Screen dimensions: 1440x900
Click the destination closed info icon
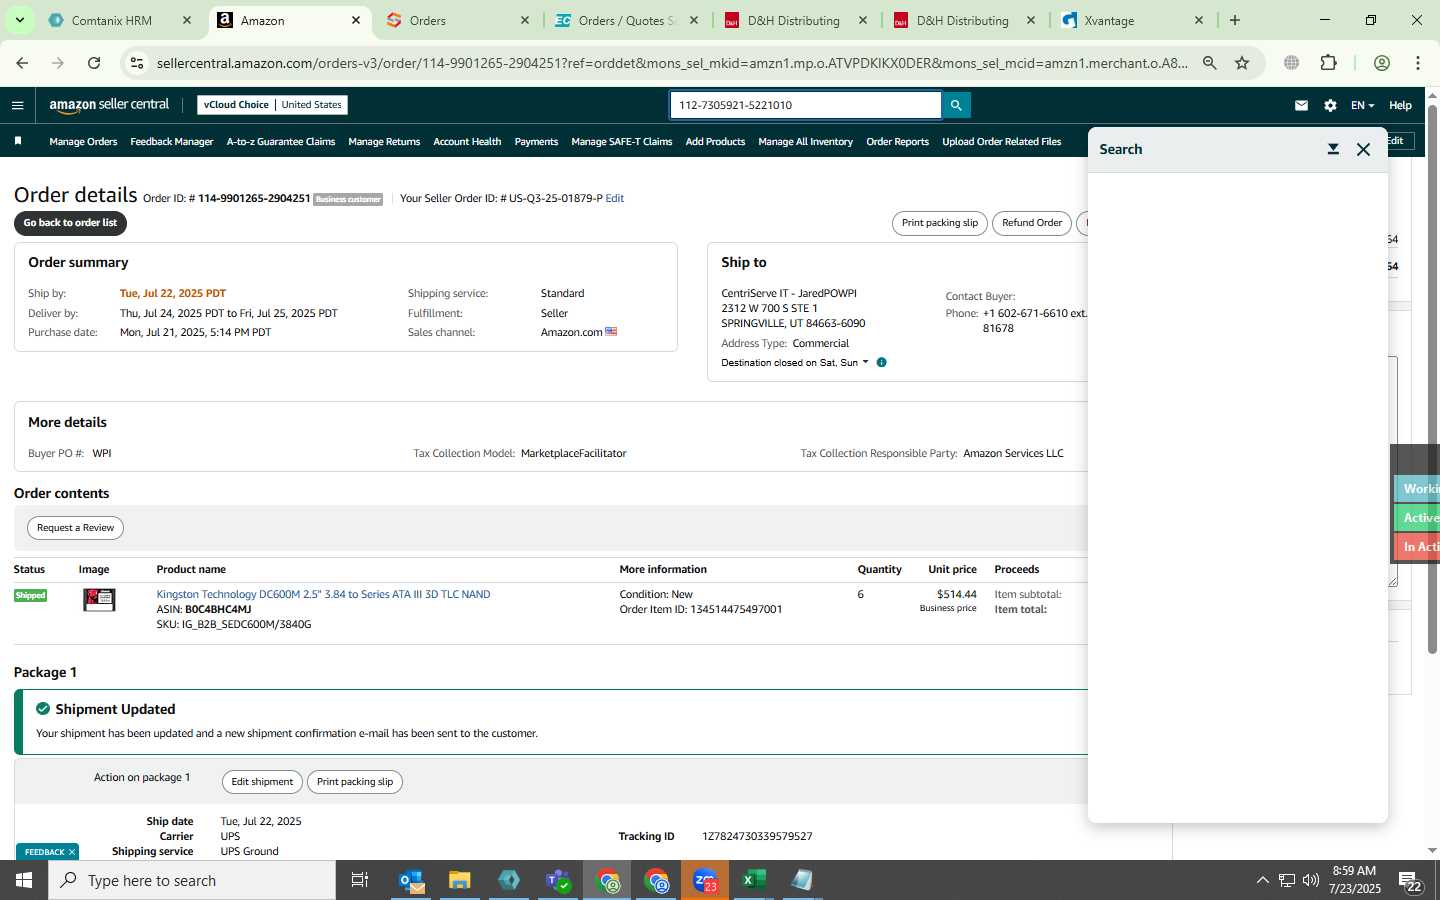point(881,362)
